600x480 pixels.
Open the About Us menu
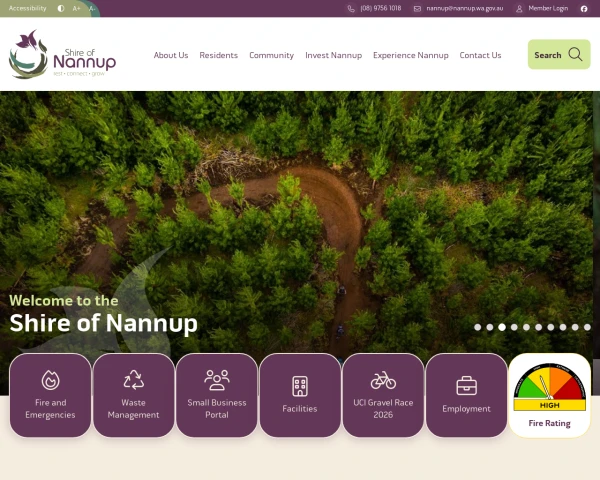171,55
